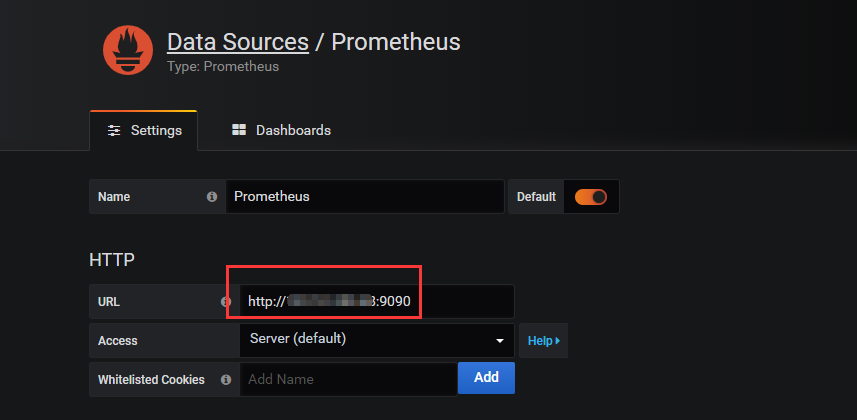The width and height of the screenshot is (857, 420).
Task: Click the sliders icon on Settings tab
Action: pyautogui.click(x=114, y=131)
